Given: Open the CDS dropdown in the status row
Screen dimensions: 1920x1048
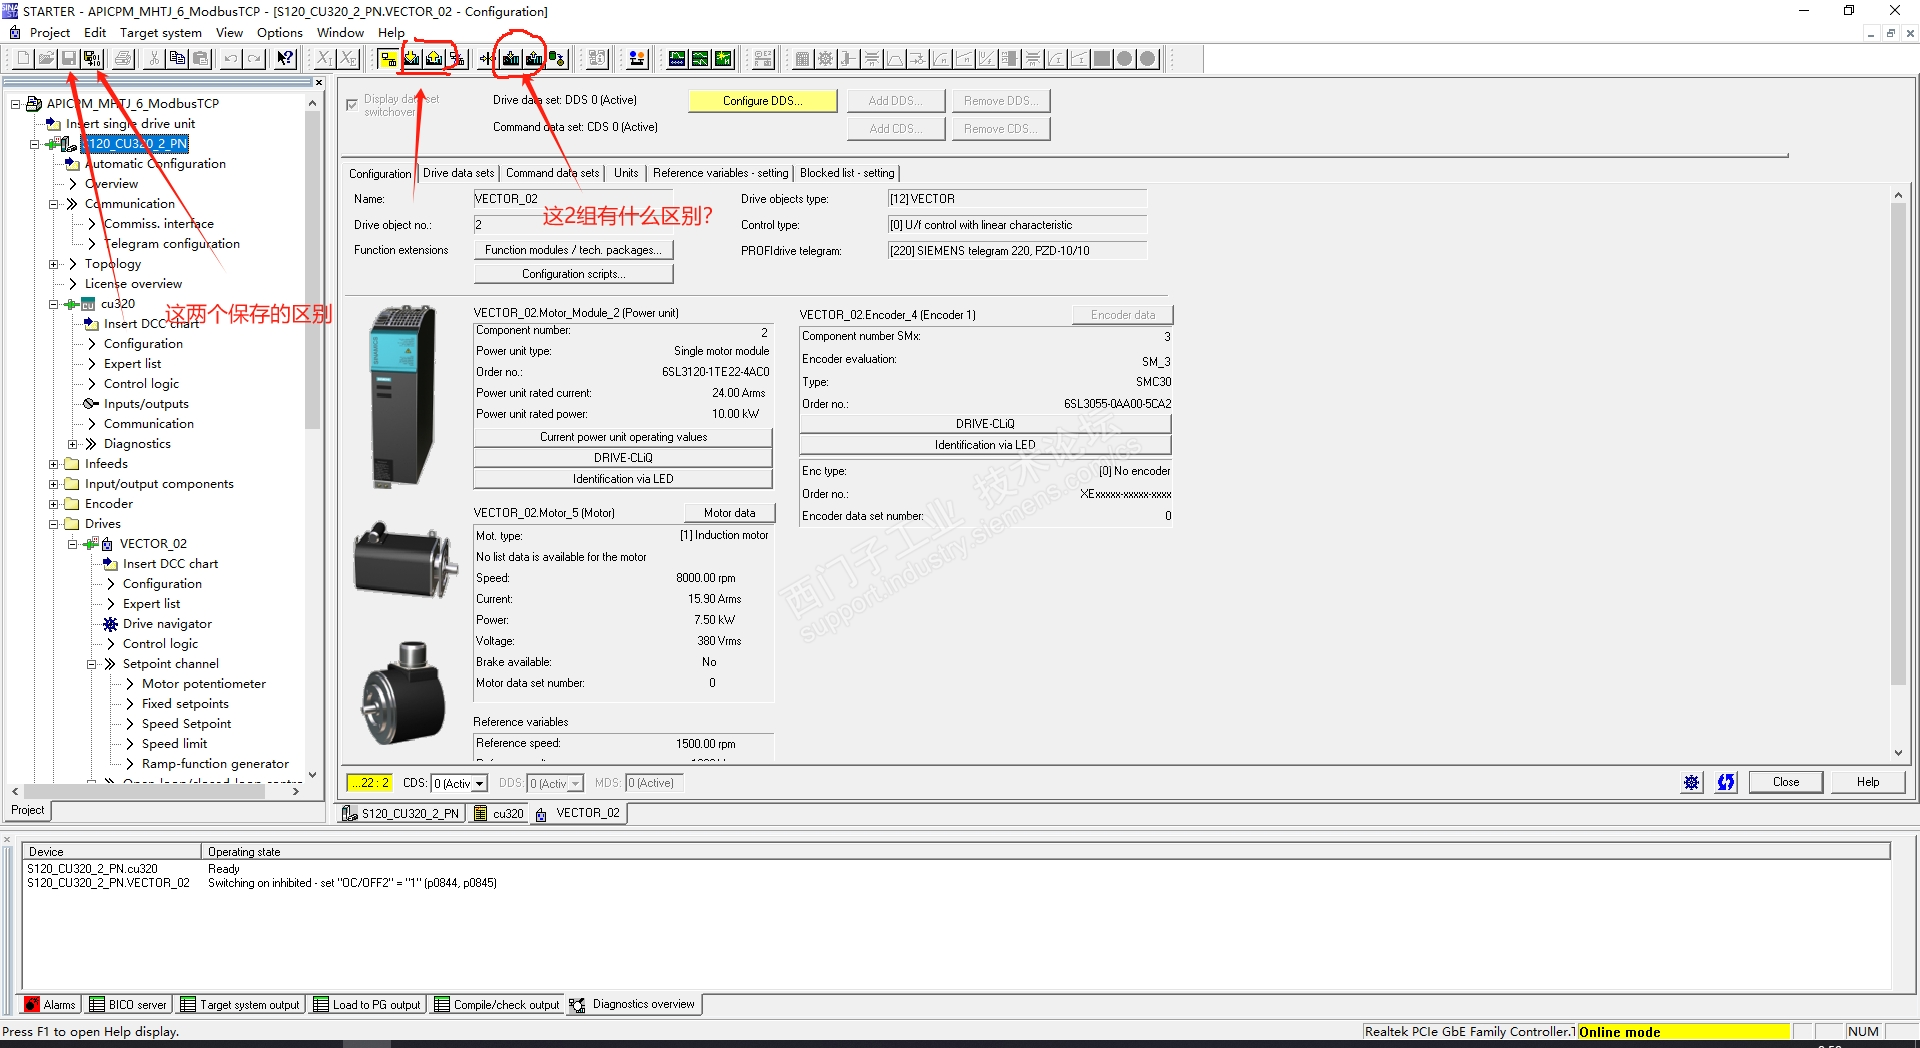Looking at the screenshot, I should (x=481, y=784).
